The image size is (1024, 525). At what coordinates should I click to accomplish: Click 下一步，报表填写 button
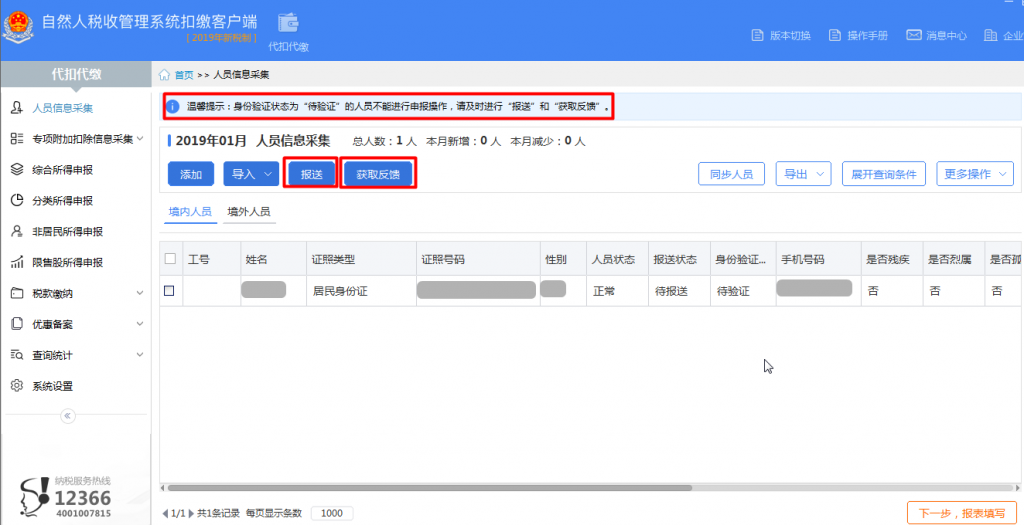tap(962, 513)
